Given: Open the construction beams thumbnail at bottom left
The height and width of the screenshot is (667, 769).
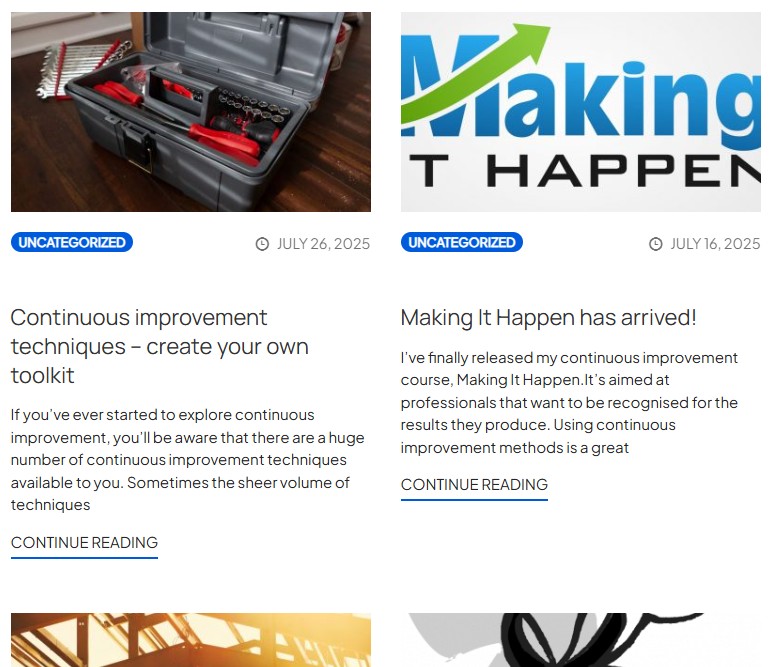Looking at the screenshot, I should pos(191,640).
